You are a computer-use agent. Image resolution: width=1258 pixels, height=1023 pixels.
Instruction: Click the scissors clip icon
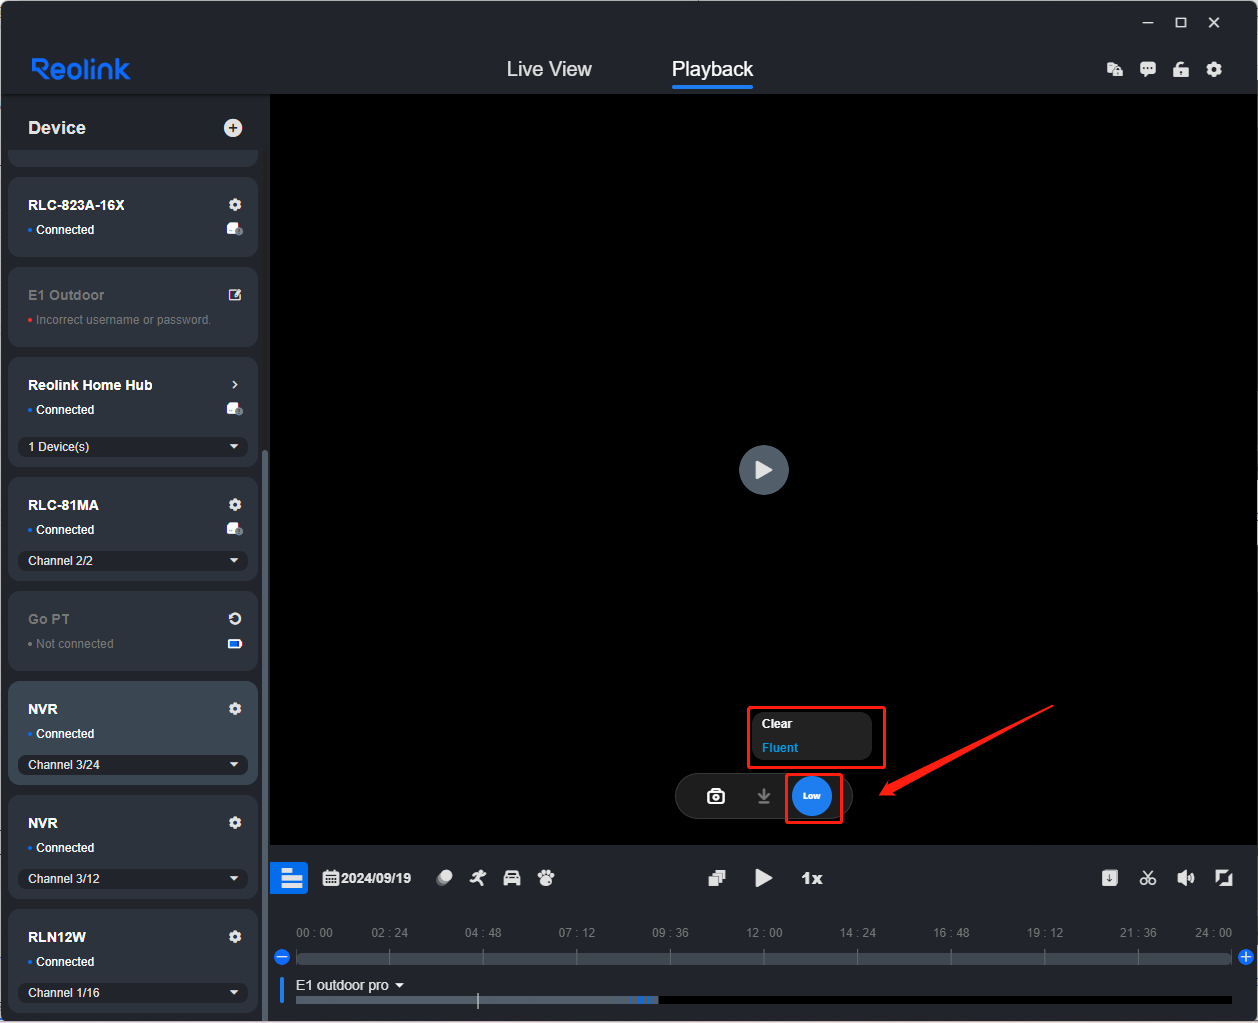coord(1148,878)
